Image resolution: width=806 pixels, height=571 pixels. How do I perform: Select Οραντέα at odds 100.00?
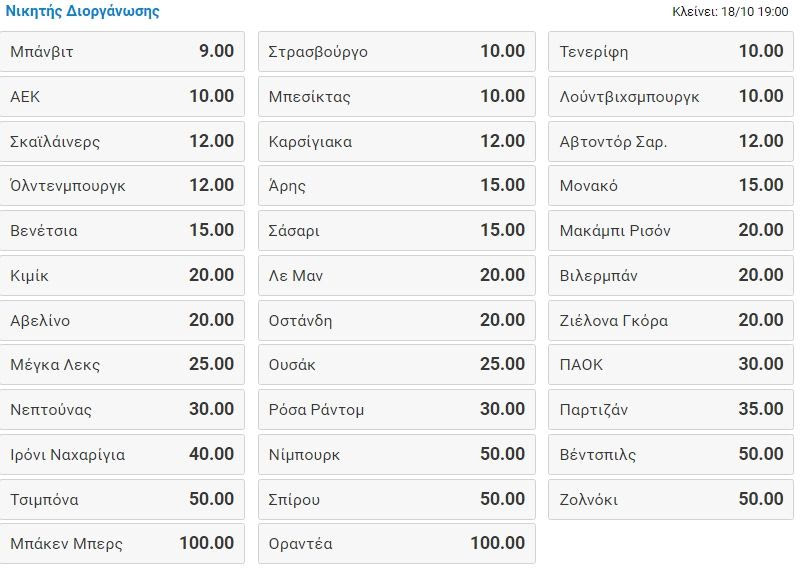(x=397, y=544)
